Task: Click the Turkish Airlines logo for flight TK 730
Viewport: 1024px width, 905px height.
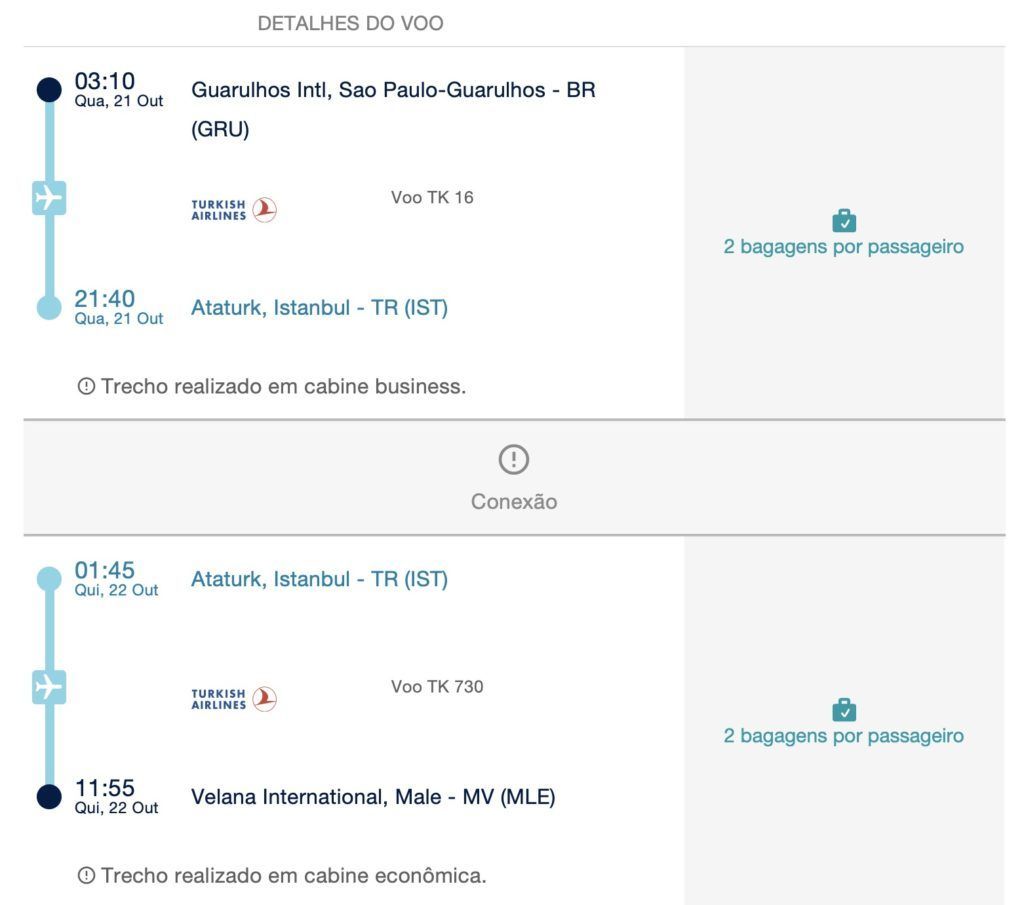Action: pos(234,699)
